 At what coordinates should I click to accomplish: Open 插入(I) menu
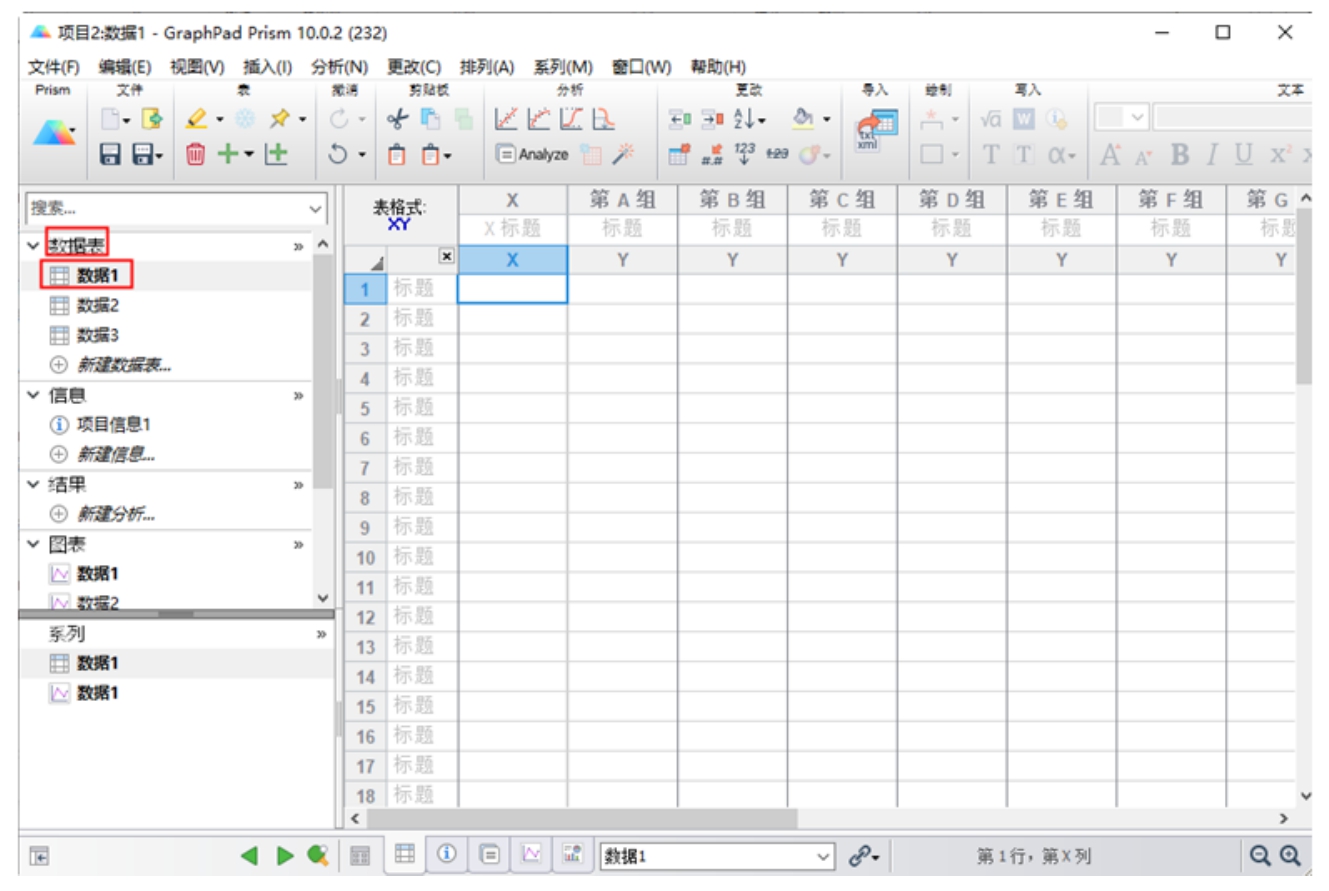[x=268, y=67]
